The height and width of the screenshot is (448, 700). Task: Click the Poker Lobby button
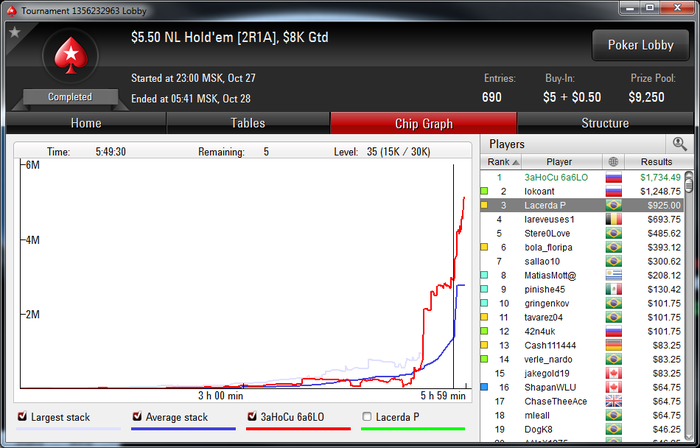coord(640,45)
